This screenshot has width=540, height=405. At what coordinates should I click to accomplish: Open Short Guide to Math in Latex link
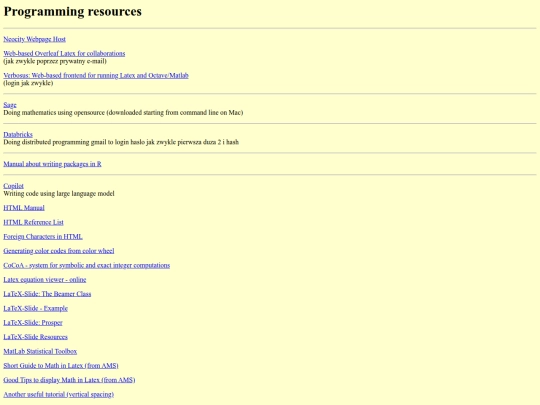pyautogui.click(x=61, y=366)
